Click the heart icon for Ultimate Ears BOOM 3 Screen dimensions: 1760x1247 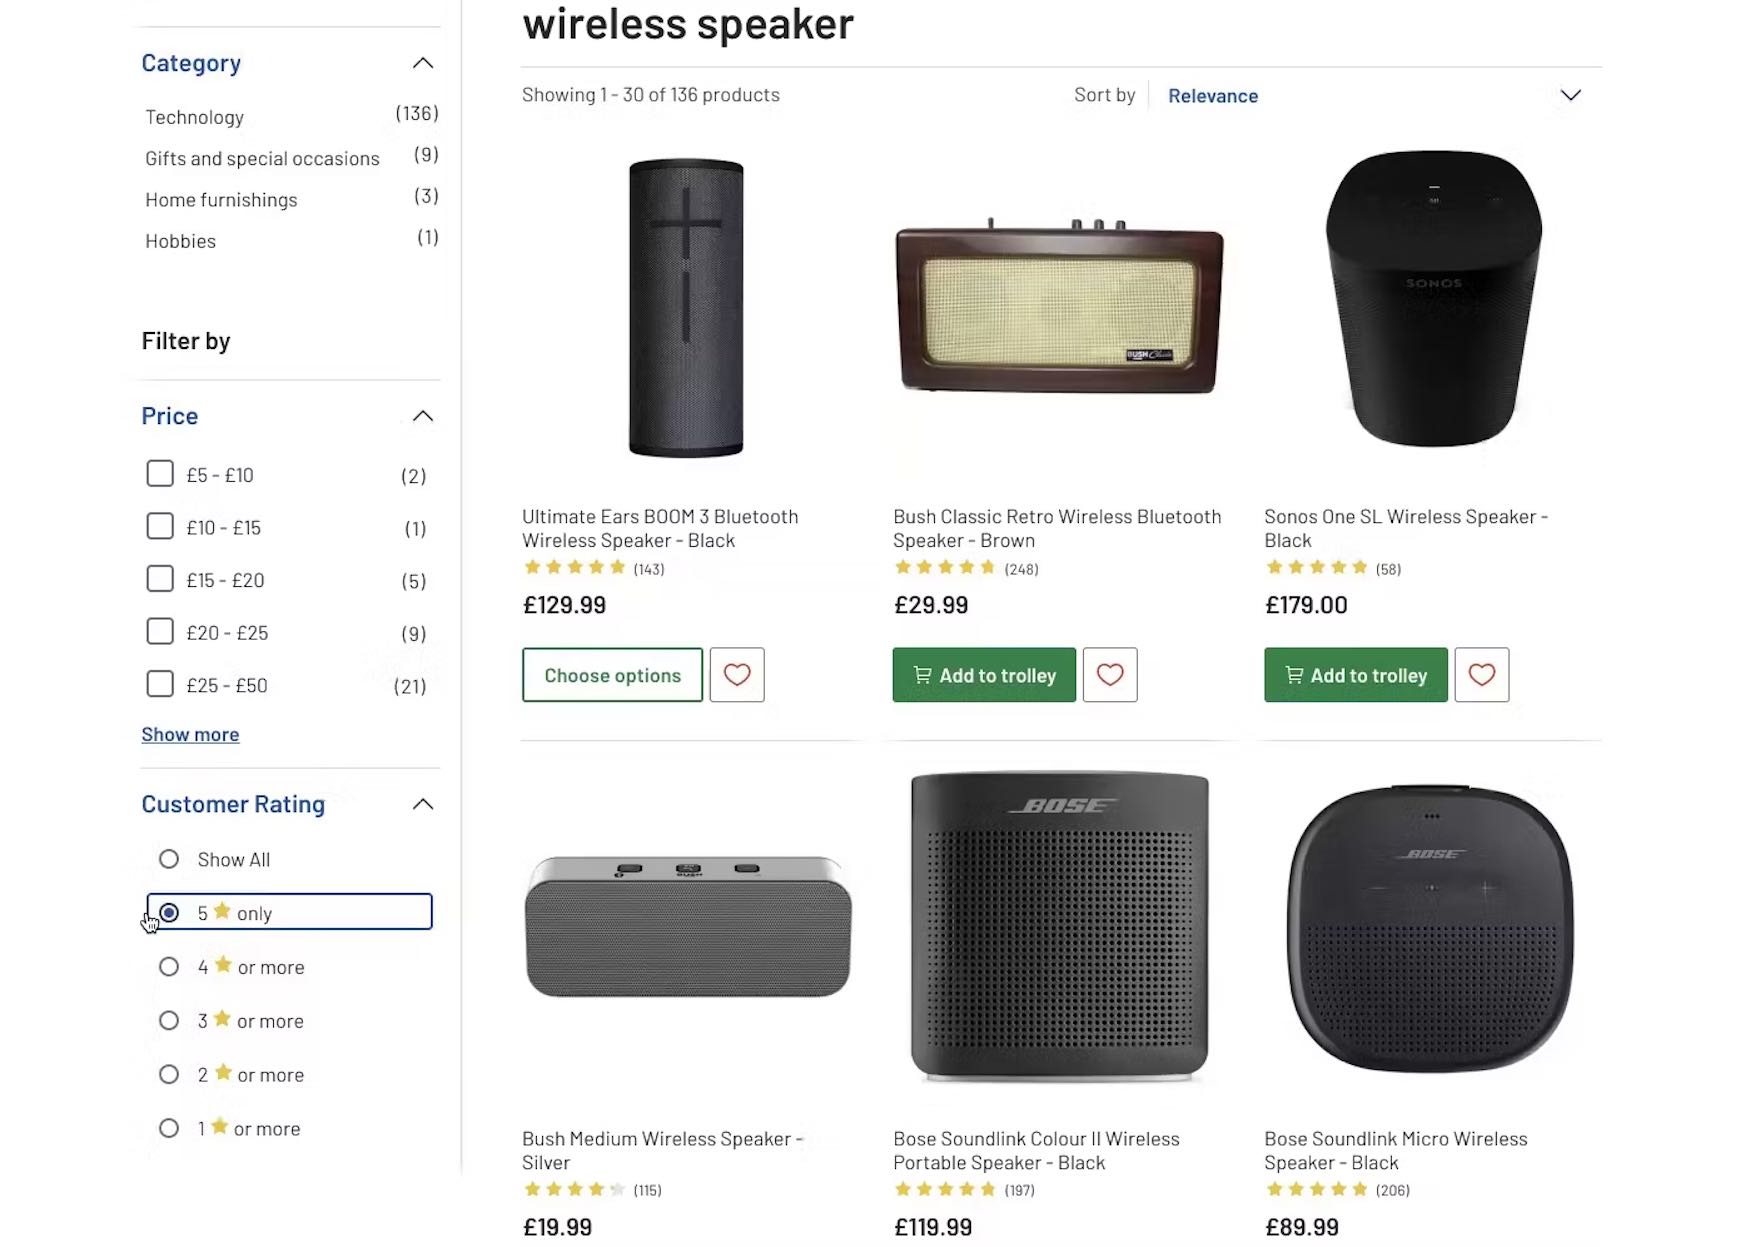pyautogui.click(x=737, y=675)
